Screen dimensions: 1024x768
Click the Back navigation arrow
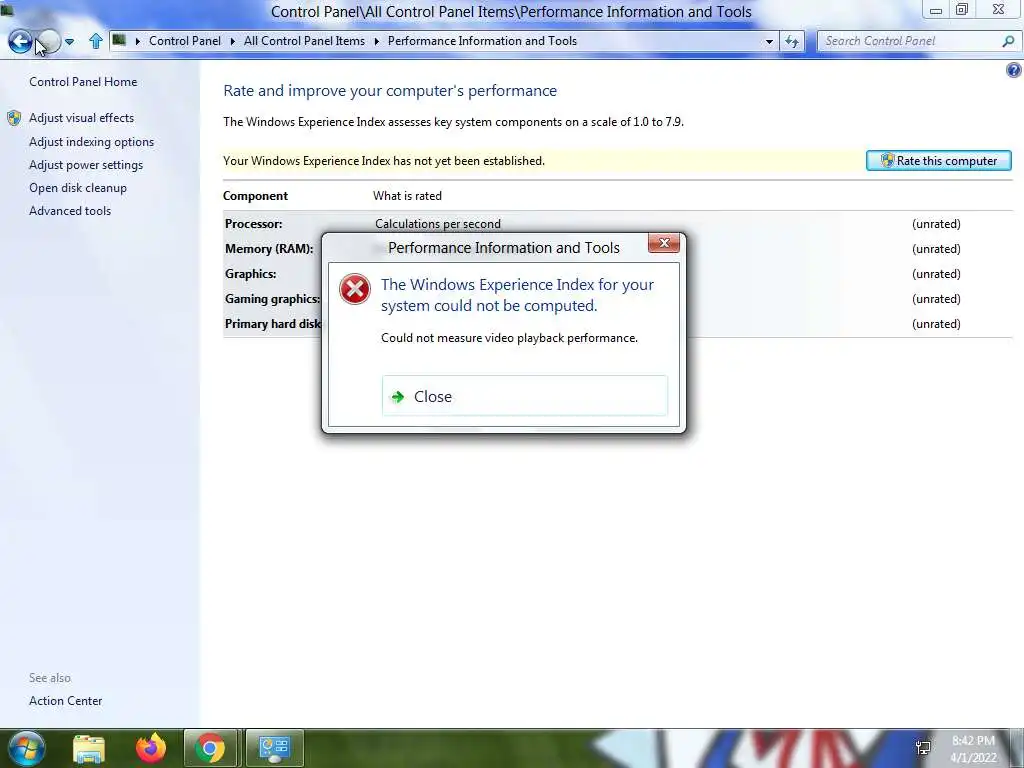coord(20,41)
